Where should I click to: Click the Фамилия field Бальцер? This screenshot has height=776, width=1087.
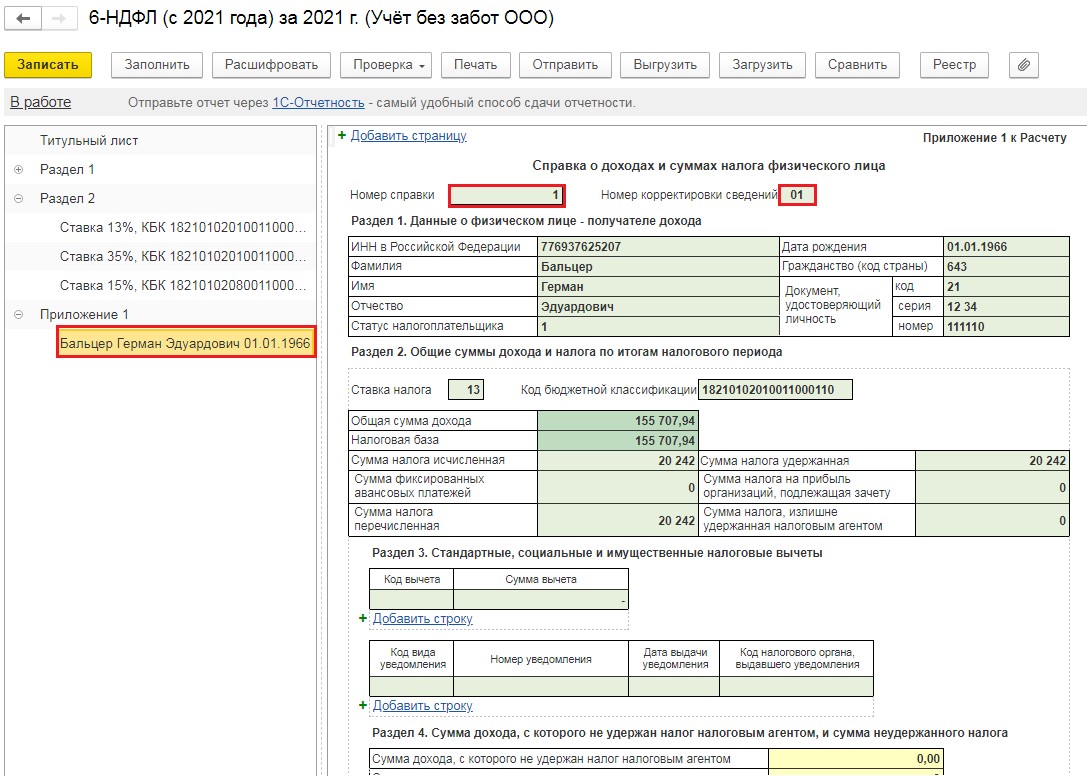(658, 266)
